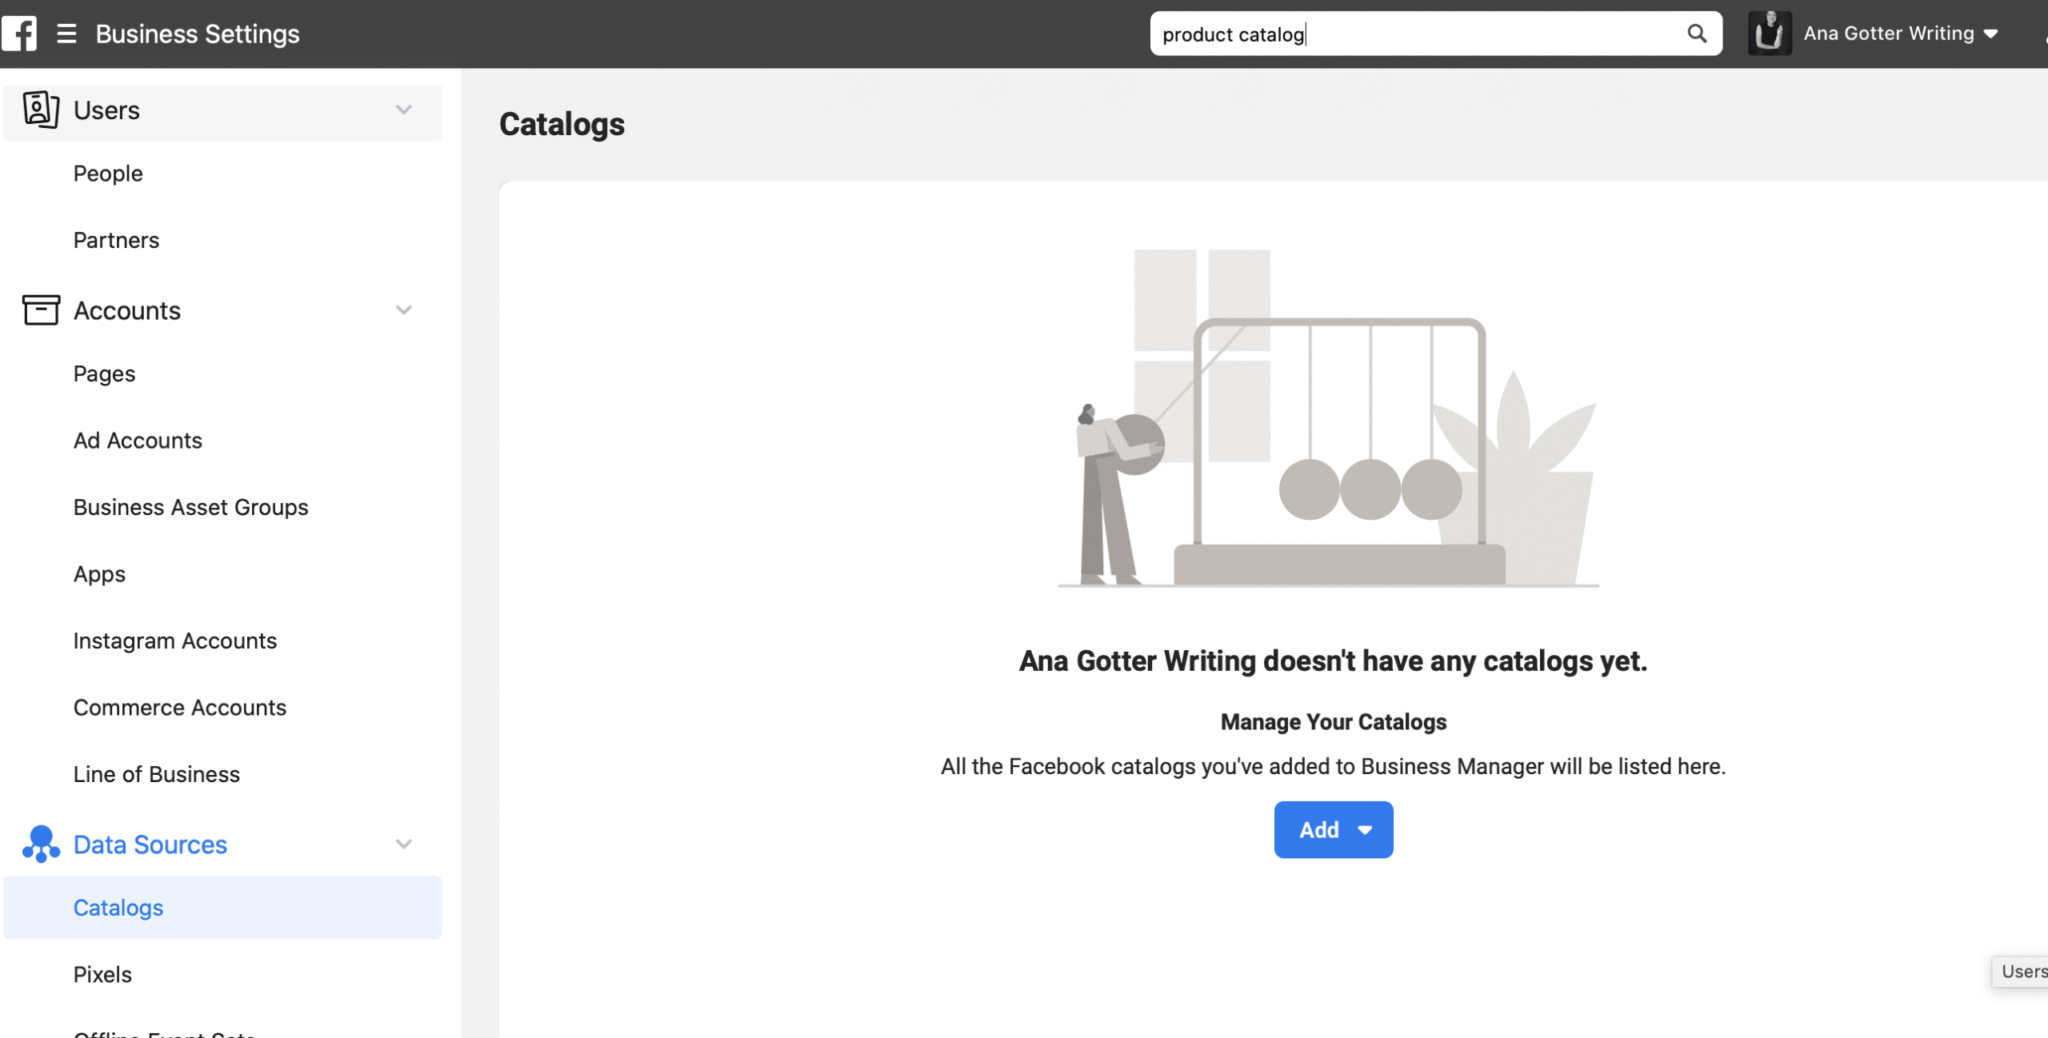Open the Ana Gotter Writing account dropdown
This screenshot has height=1038, width=2048.
coord(1900,33)
